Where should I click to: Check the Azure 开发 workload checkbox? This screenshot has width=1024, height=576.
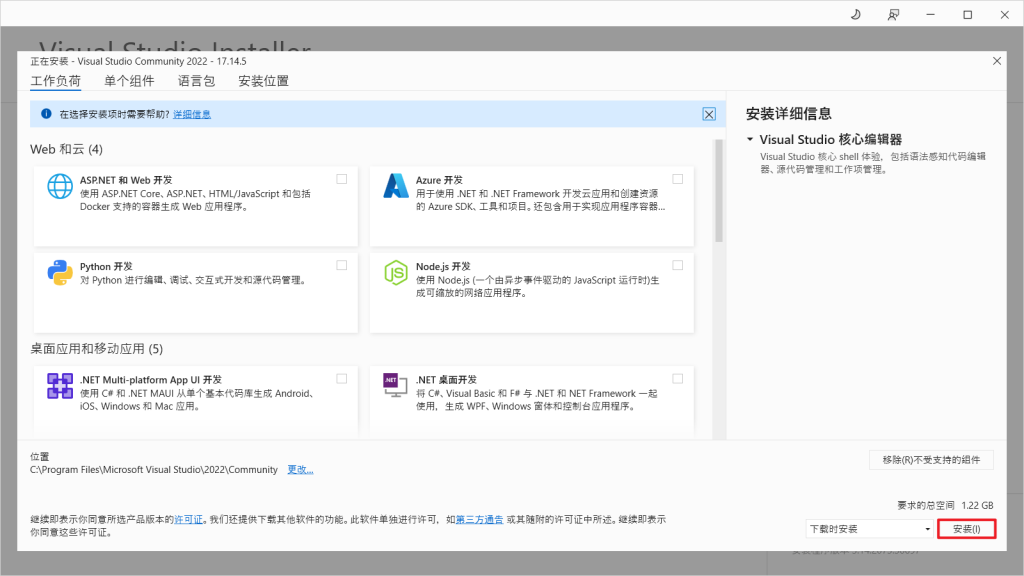(678, 179)
